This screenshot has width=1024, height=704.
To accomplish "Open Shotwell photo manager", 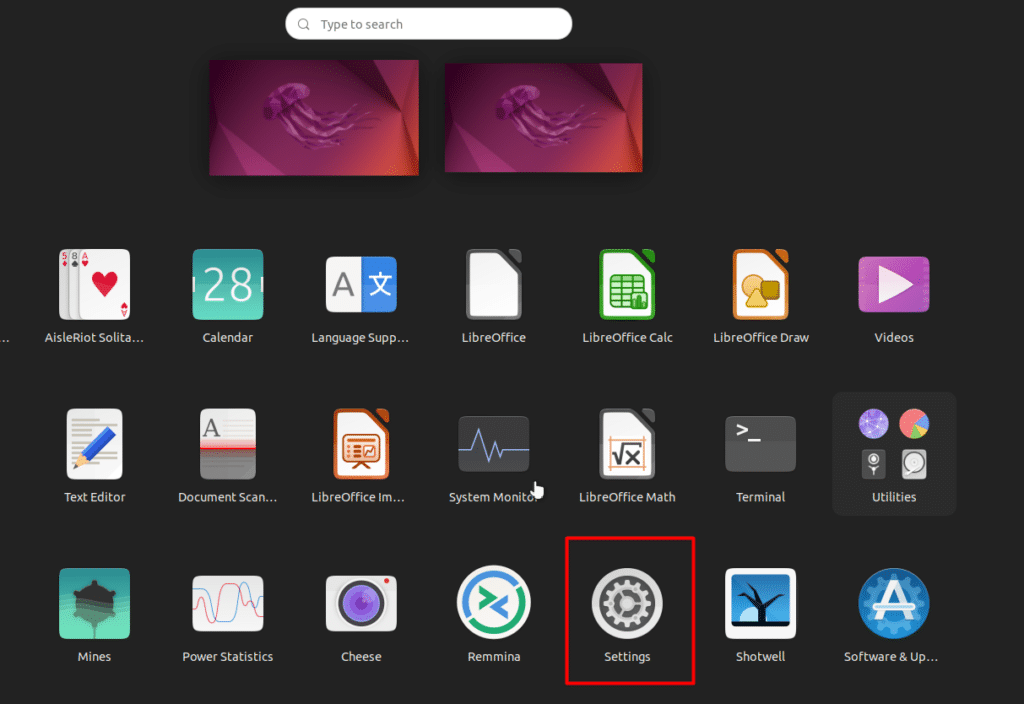I will point(760,603).
